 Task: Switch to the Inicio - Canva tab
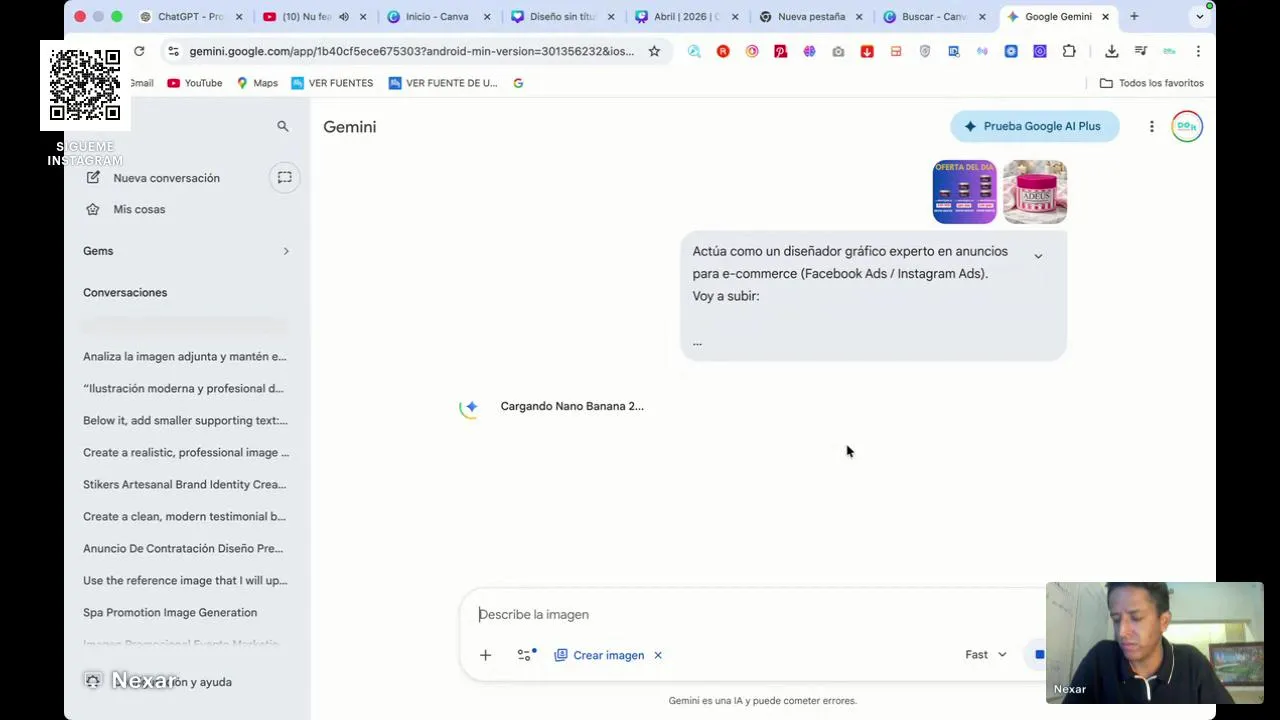[x=437, y=16]
